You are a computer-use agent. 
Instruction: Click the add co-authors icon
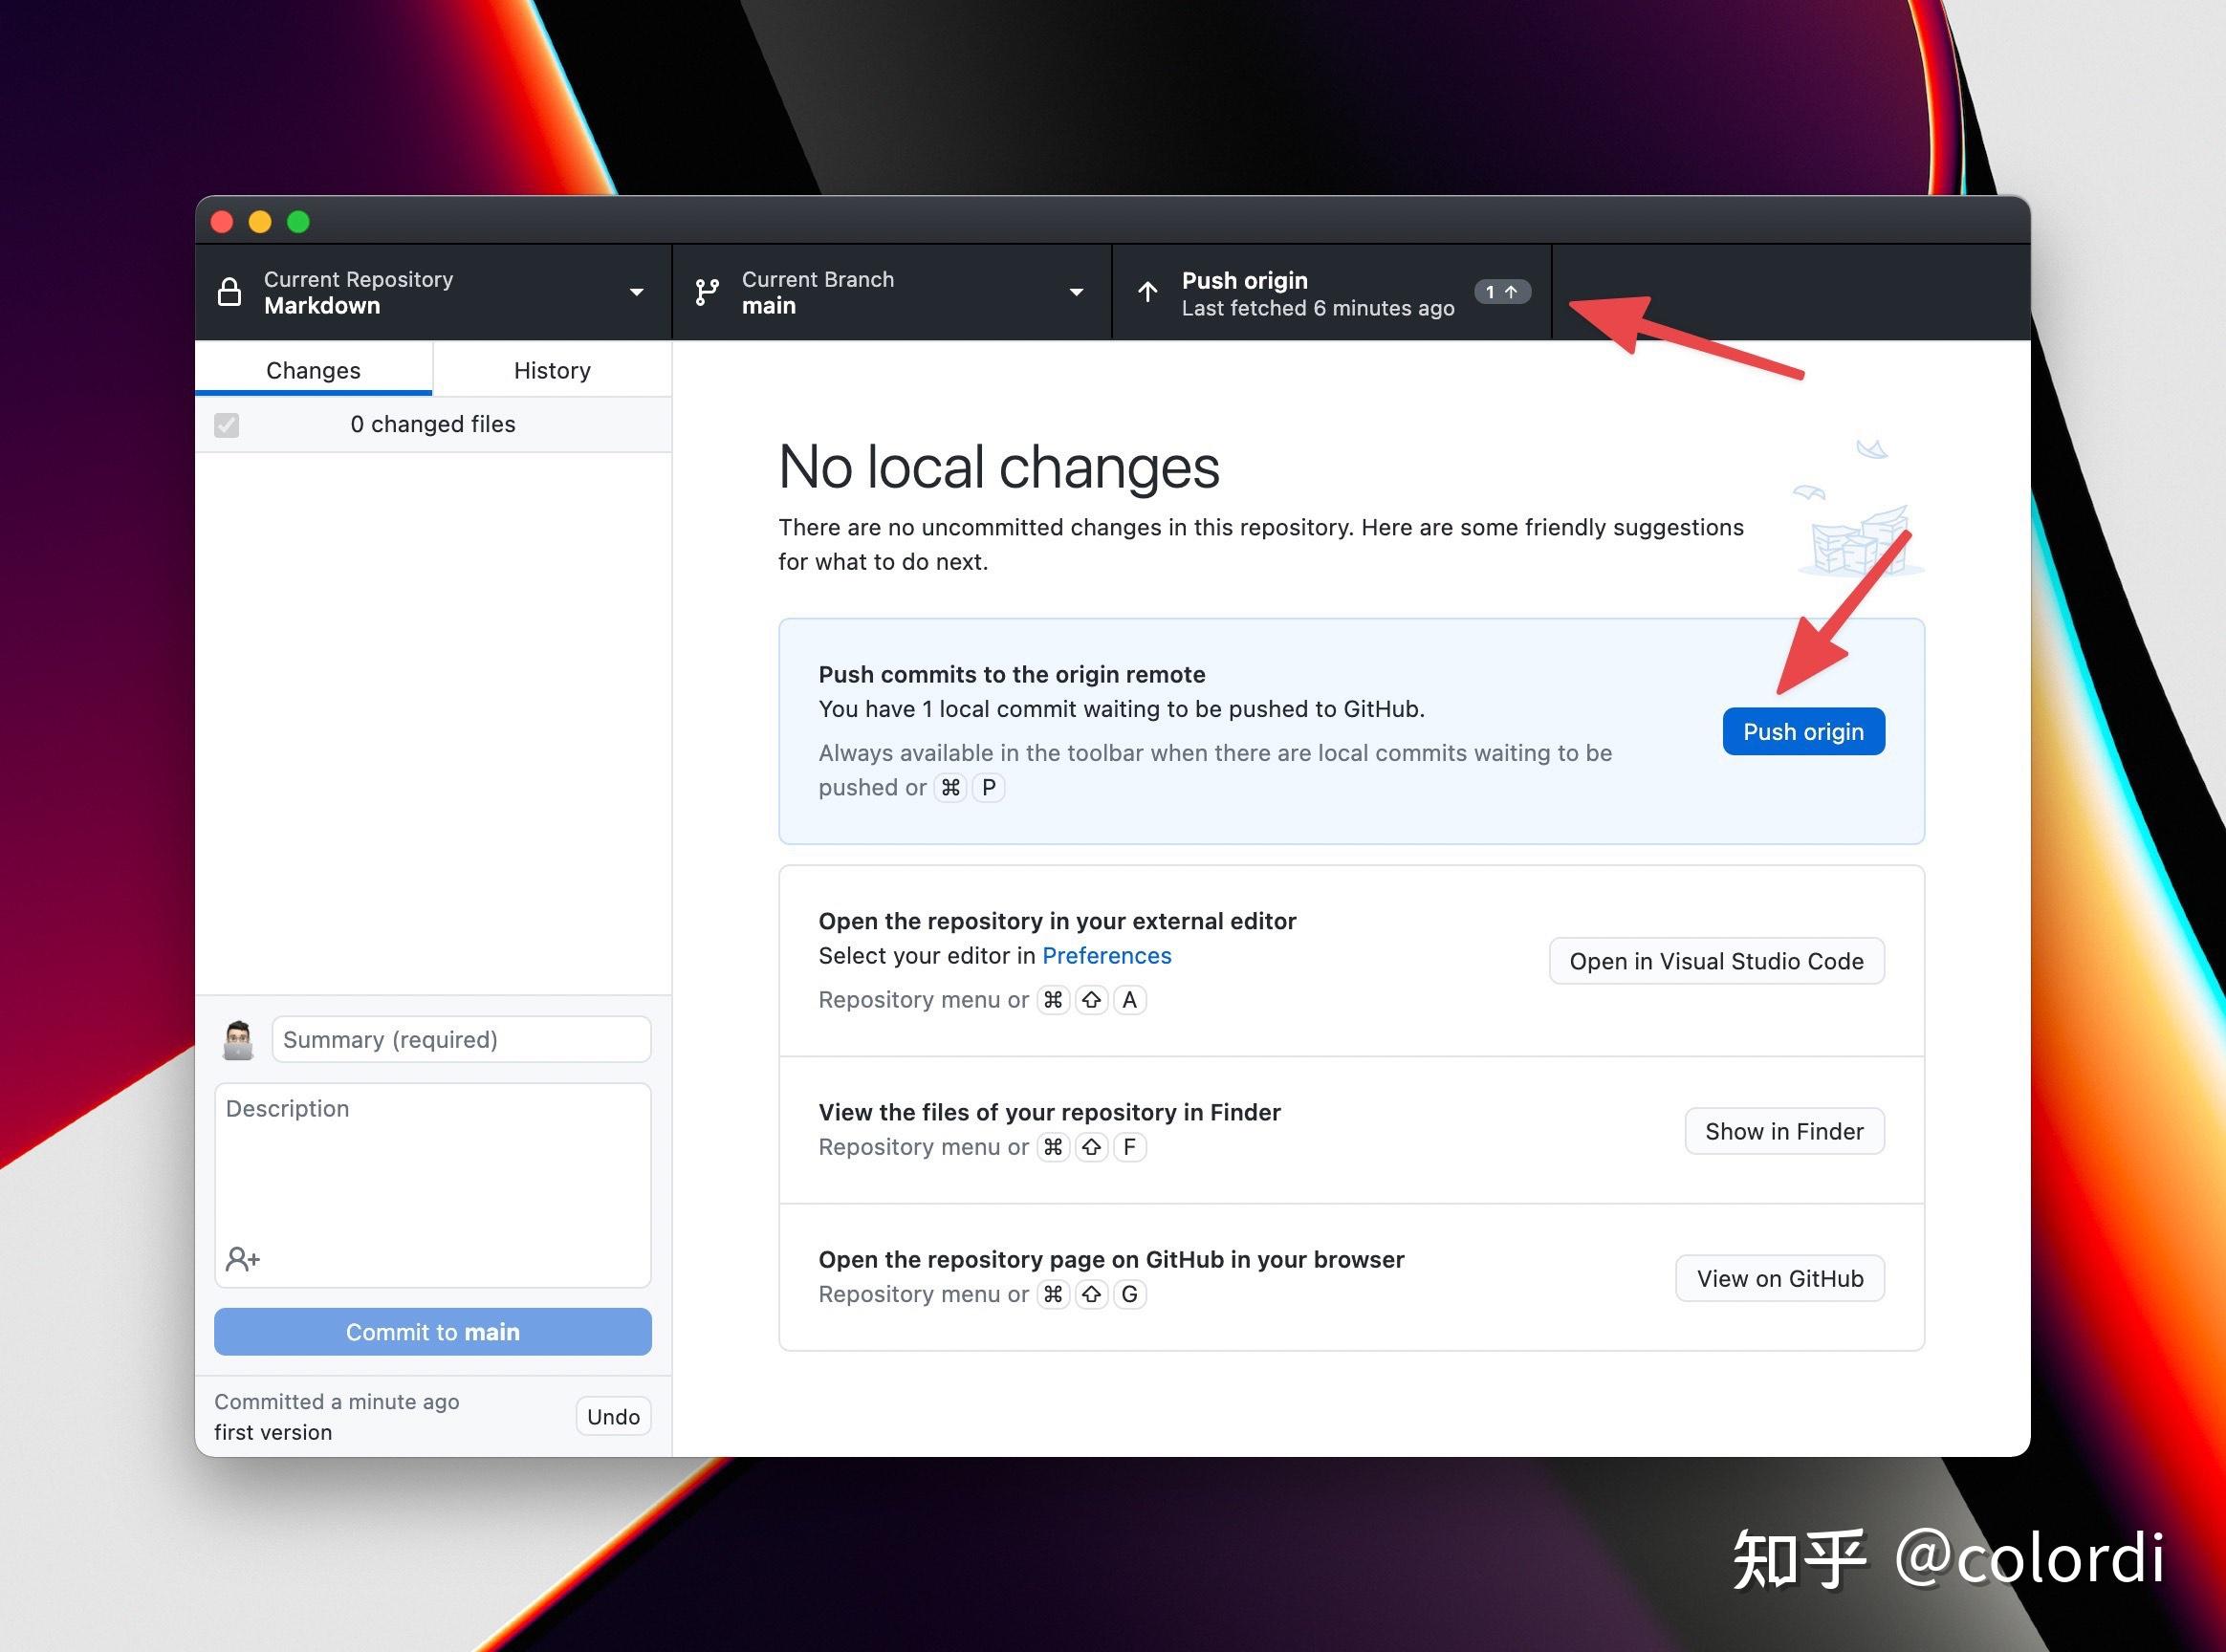[242, 1258]
